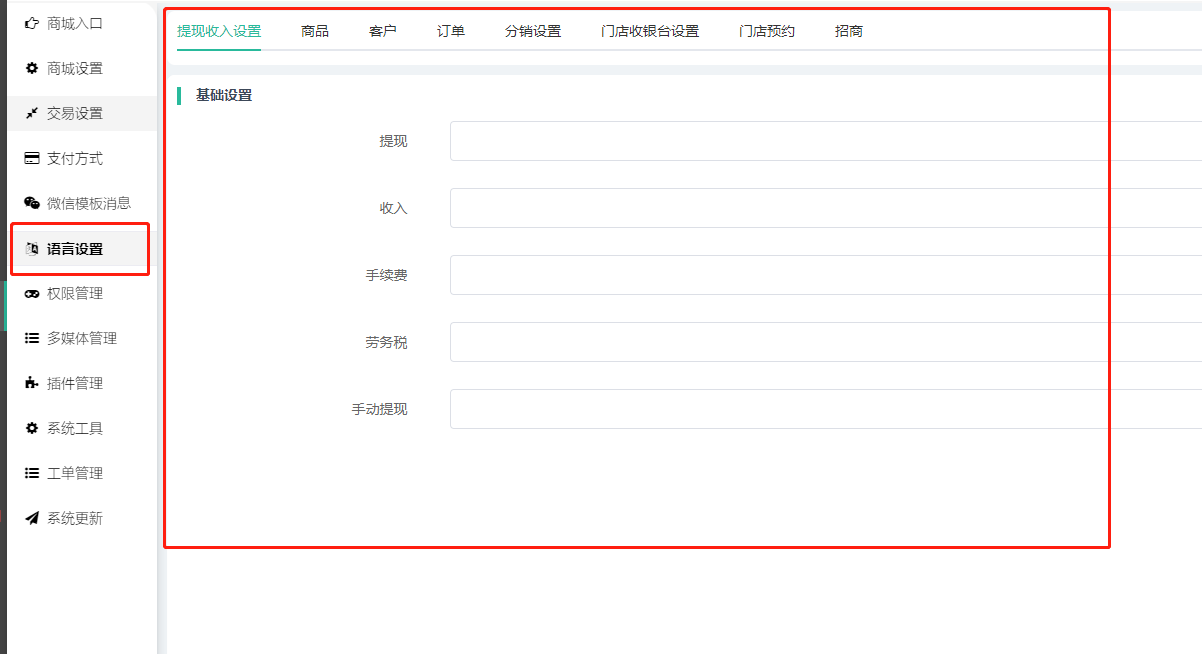Viewport: 1202px width, 654px height.
Task: Go to 多媒体管理 section
Action: (x=82, y=338)
